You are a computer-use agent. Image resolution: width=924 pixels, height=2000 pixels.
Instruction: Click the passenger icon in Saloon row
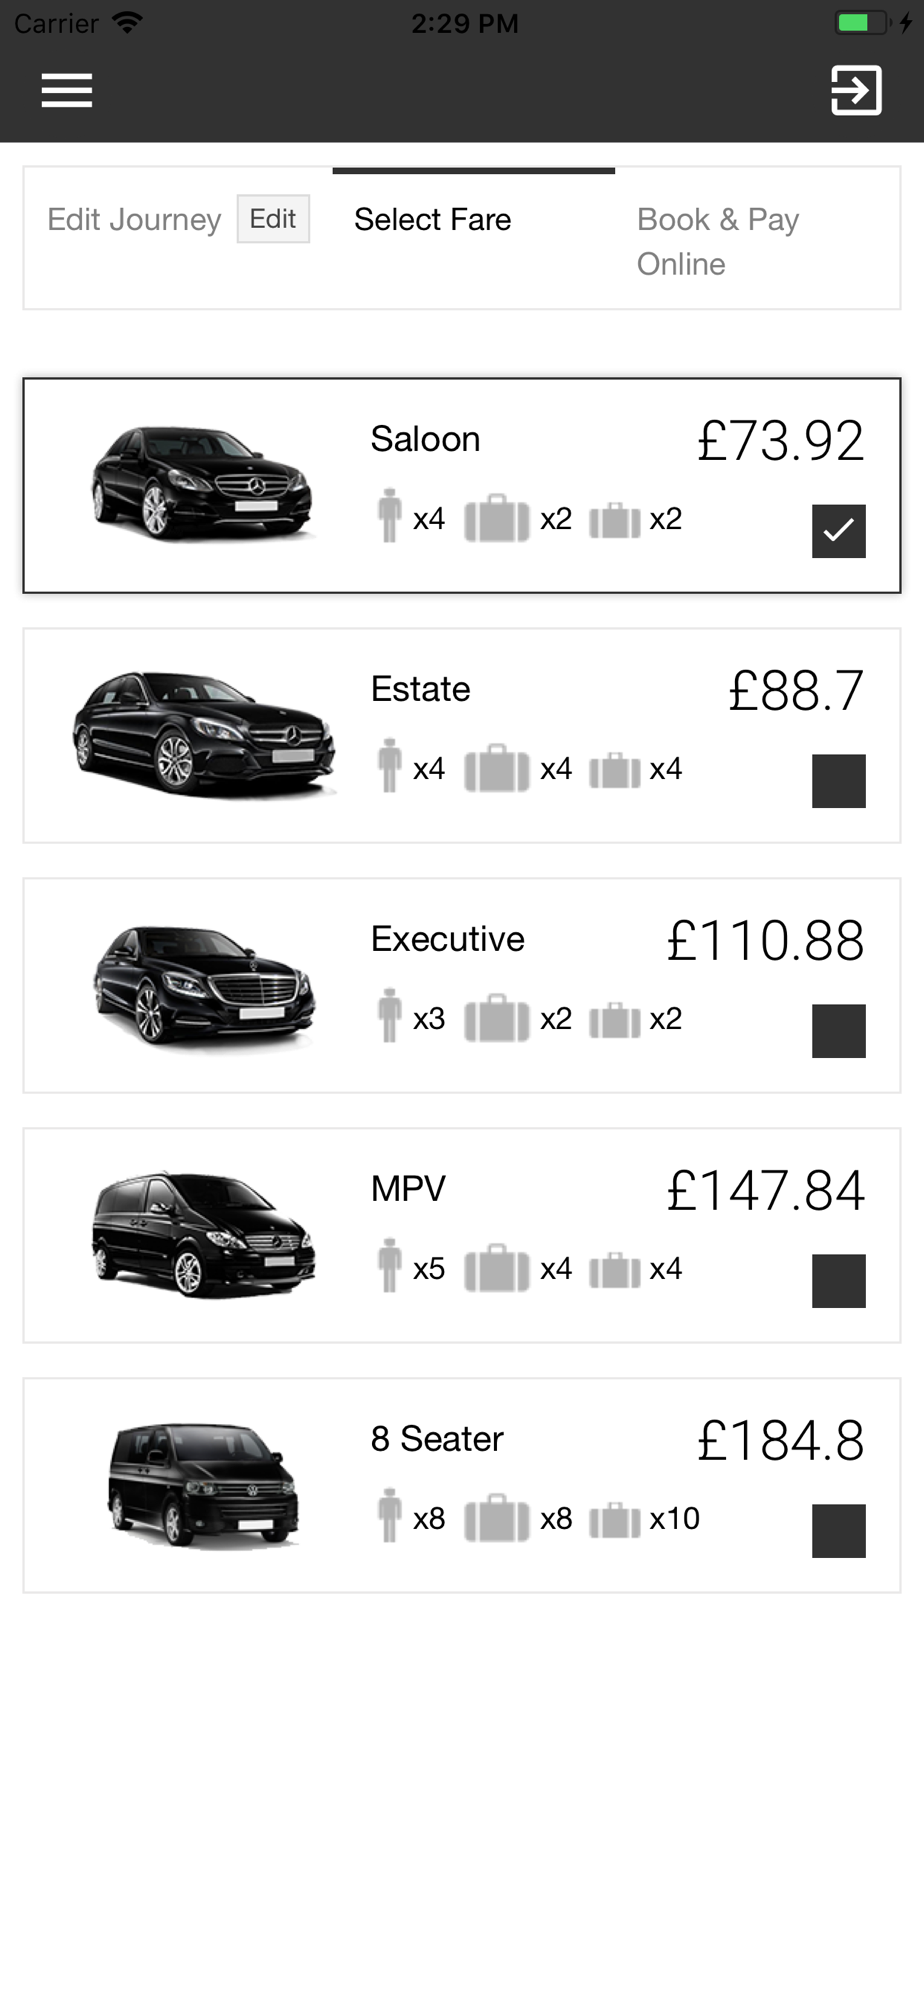click(x=390, y=516)
